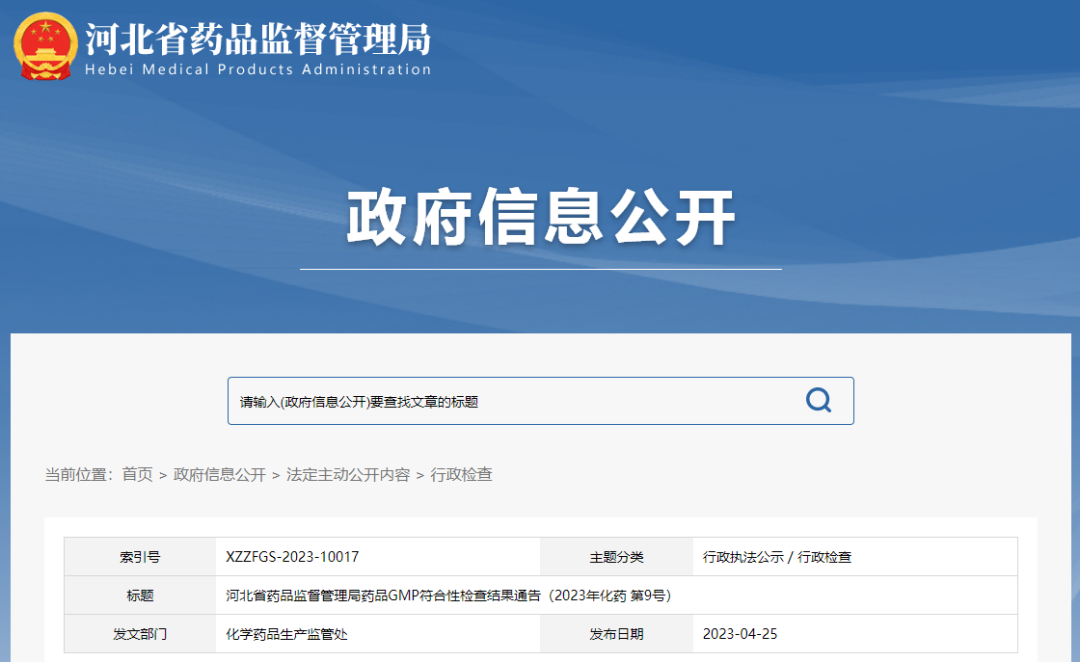Image resolution: width=1080 pixels, height=662 pixels.
Task: Click the 政府信息公开 banner heading
Action: tap(541, 217)
